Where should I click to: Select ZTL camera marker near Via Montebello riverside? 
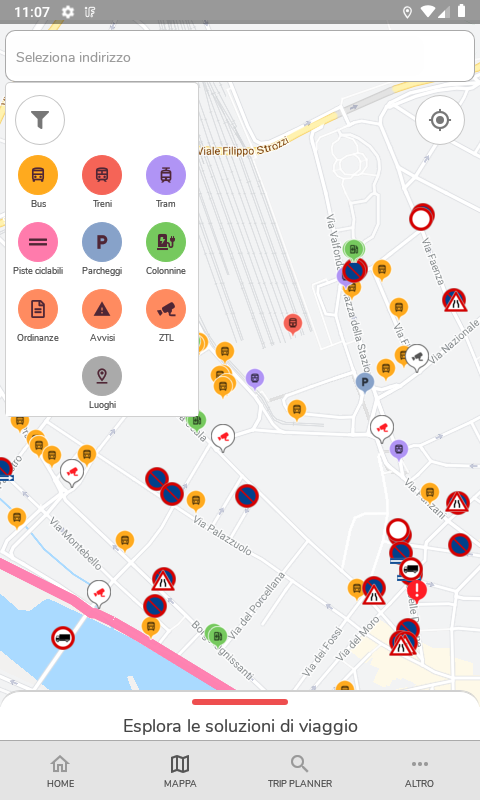click(x=98, y=593)
